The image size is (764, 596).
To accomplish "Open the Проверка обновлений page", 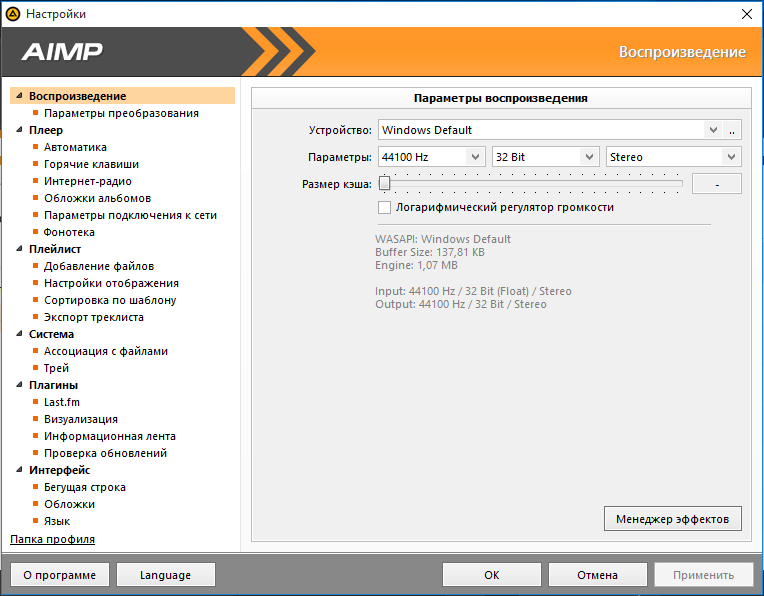I will tap(105, 453).
